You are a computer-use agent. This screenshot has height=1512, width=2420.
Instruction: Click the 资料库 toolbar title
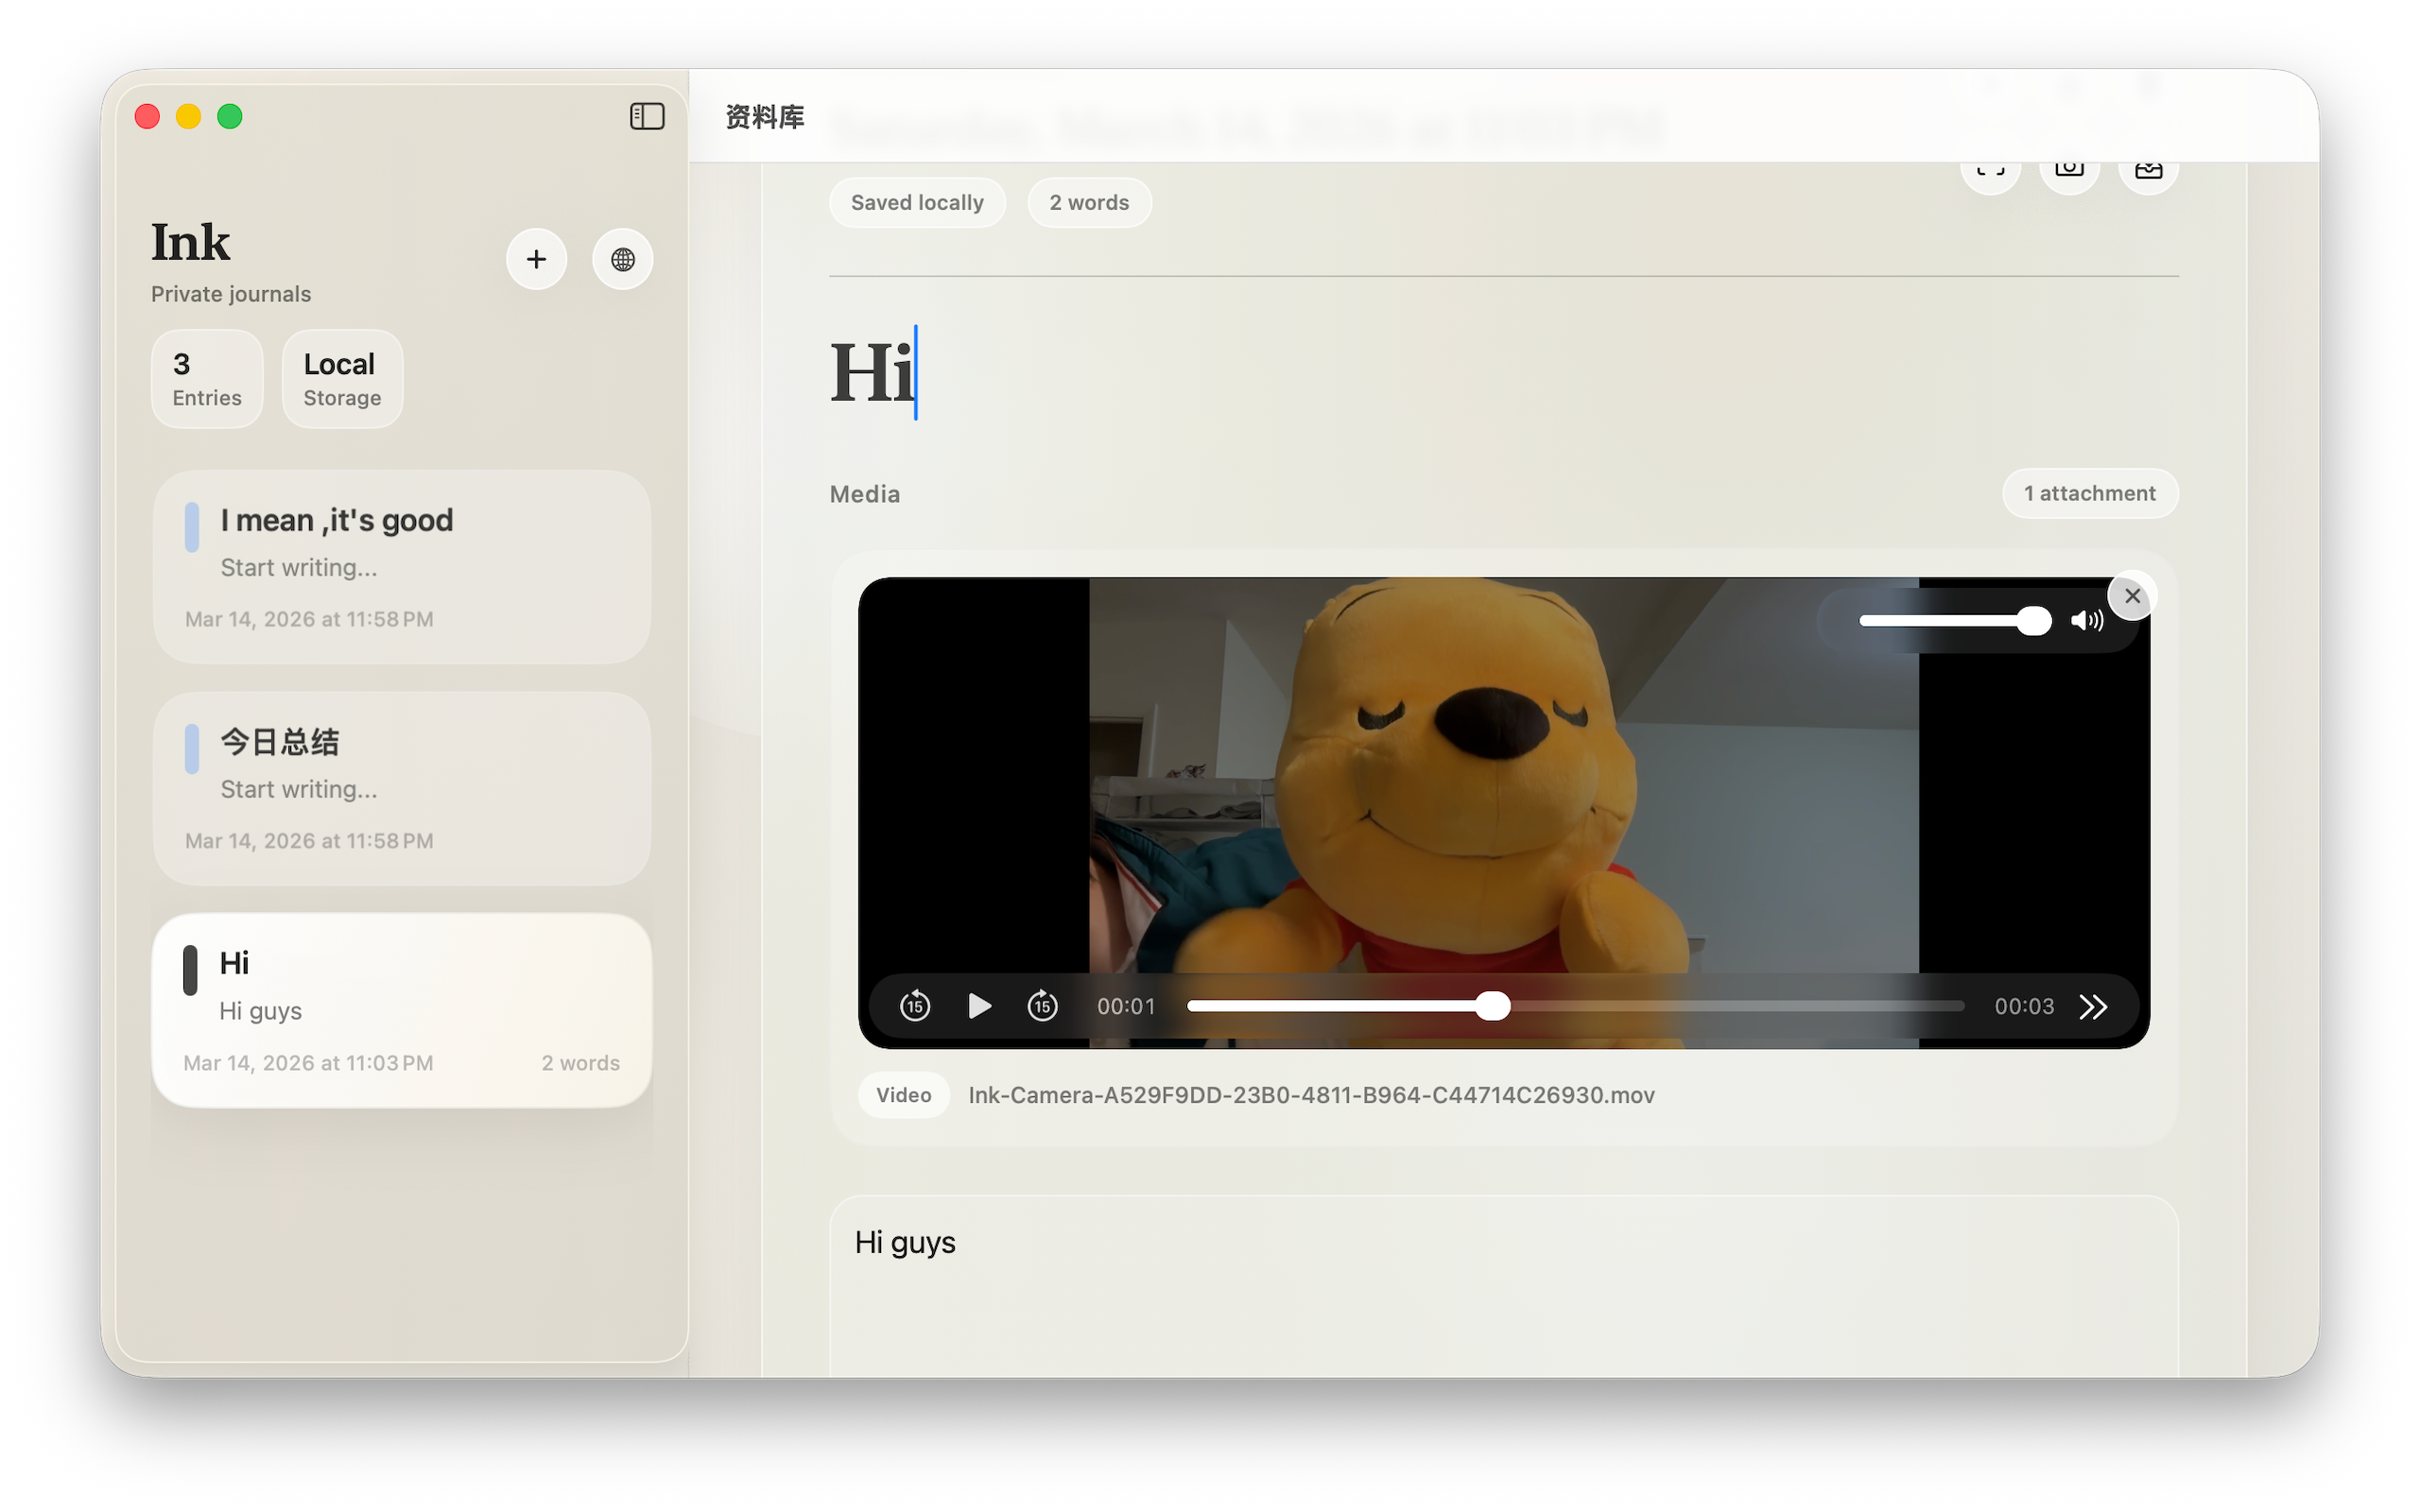pos(765,117)
